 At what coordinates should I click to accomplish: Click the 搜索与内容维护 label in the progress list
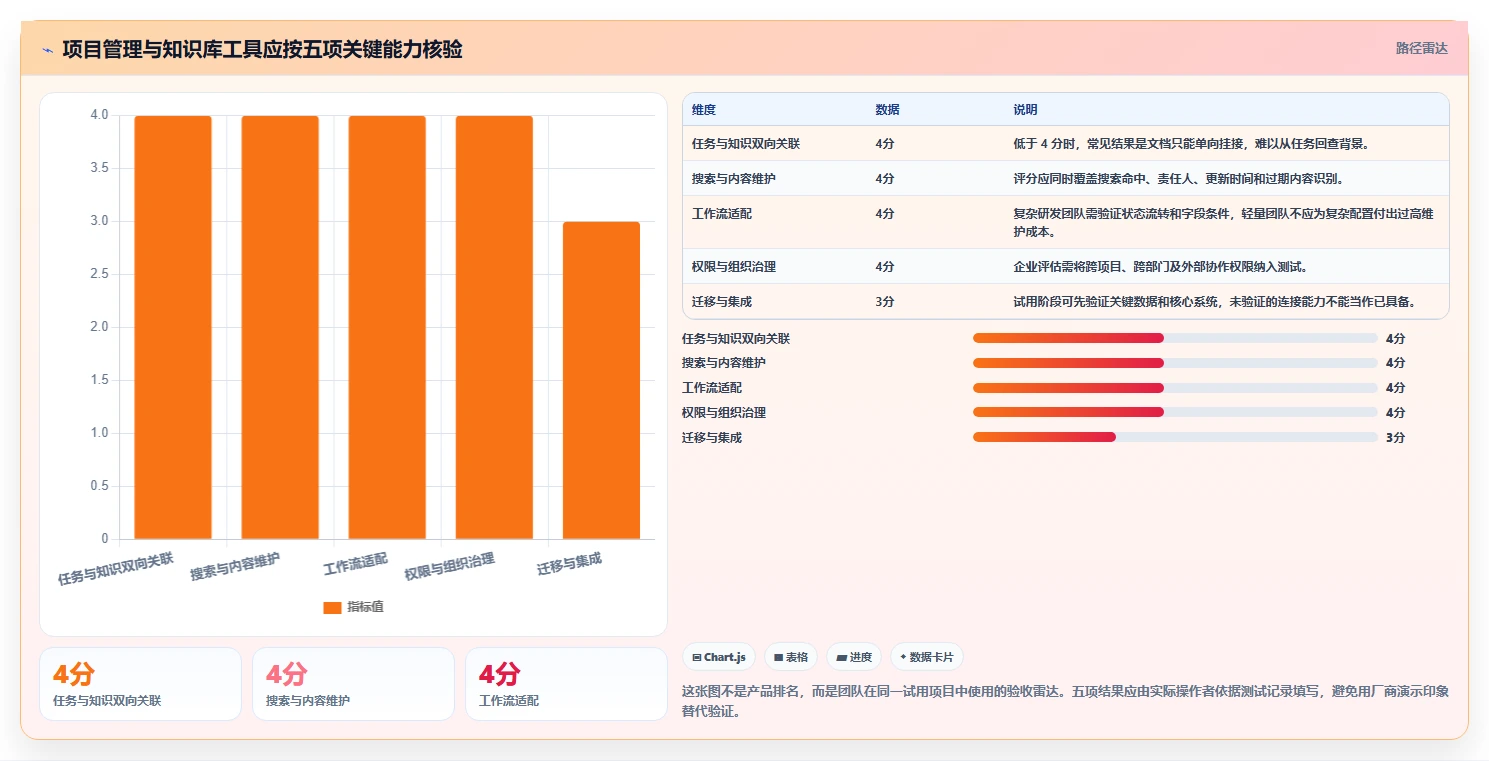724,363
